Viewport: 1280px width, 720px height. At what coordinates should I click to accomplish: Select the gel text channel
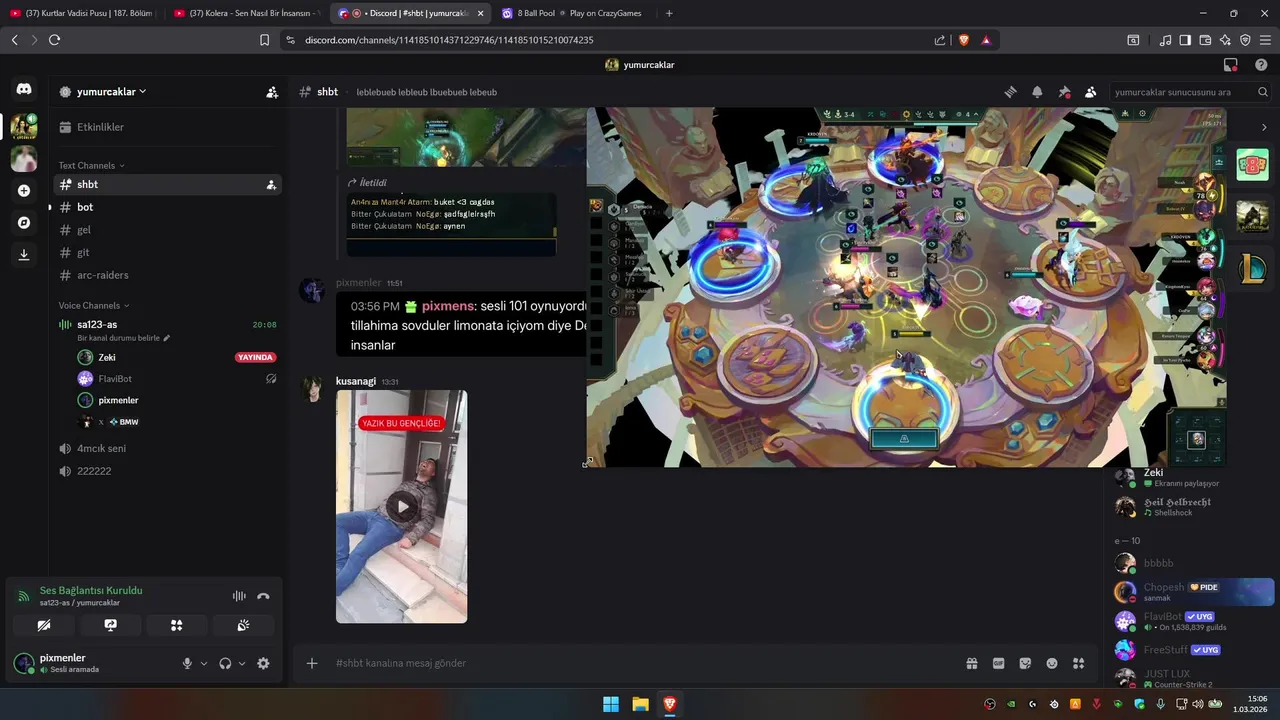coord(167,230)
